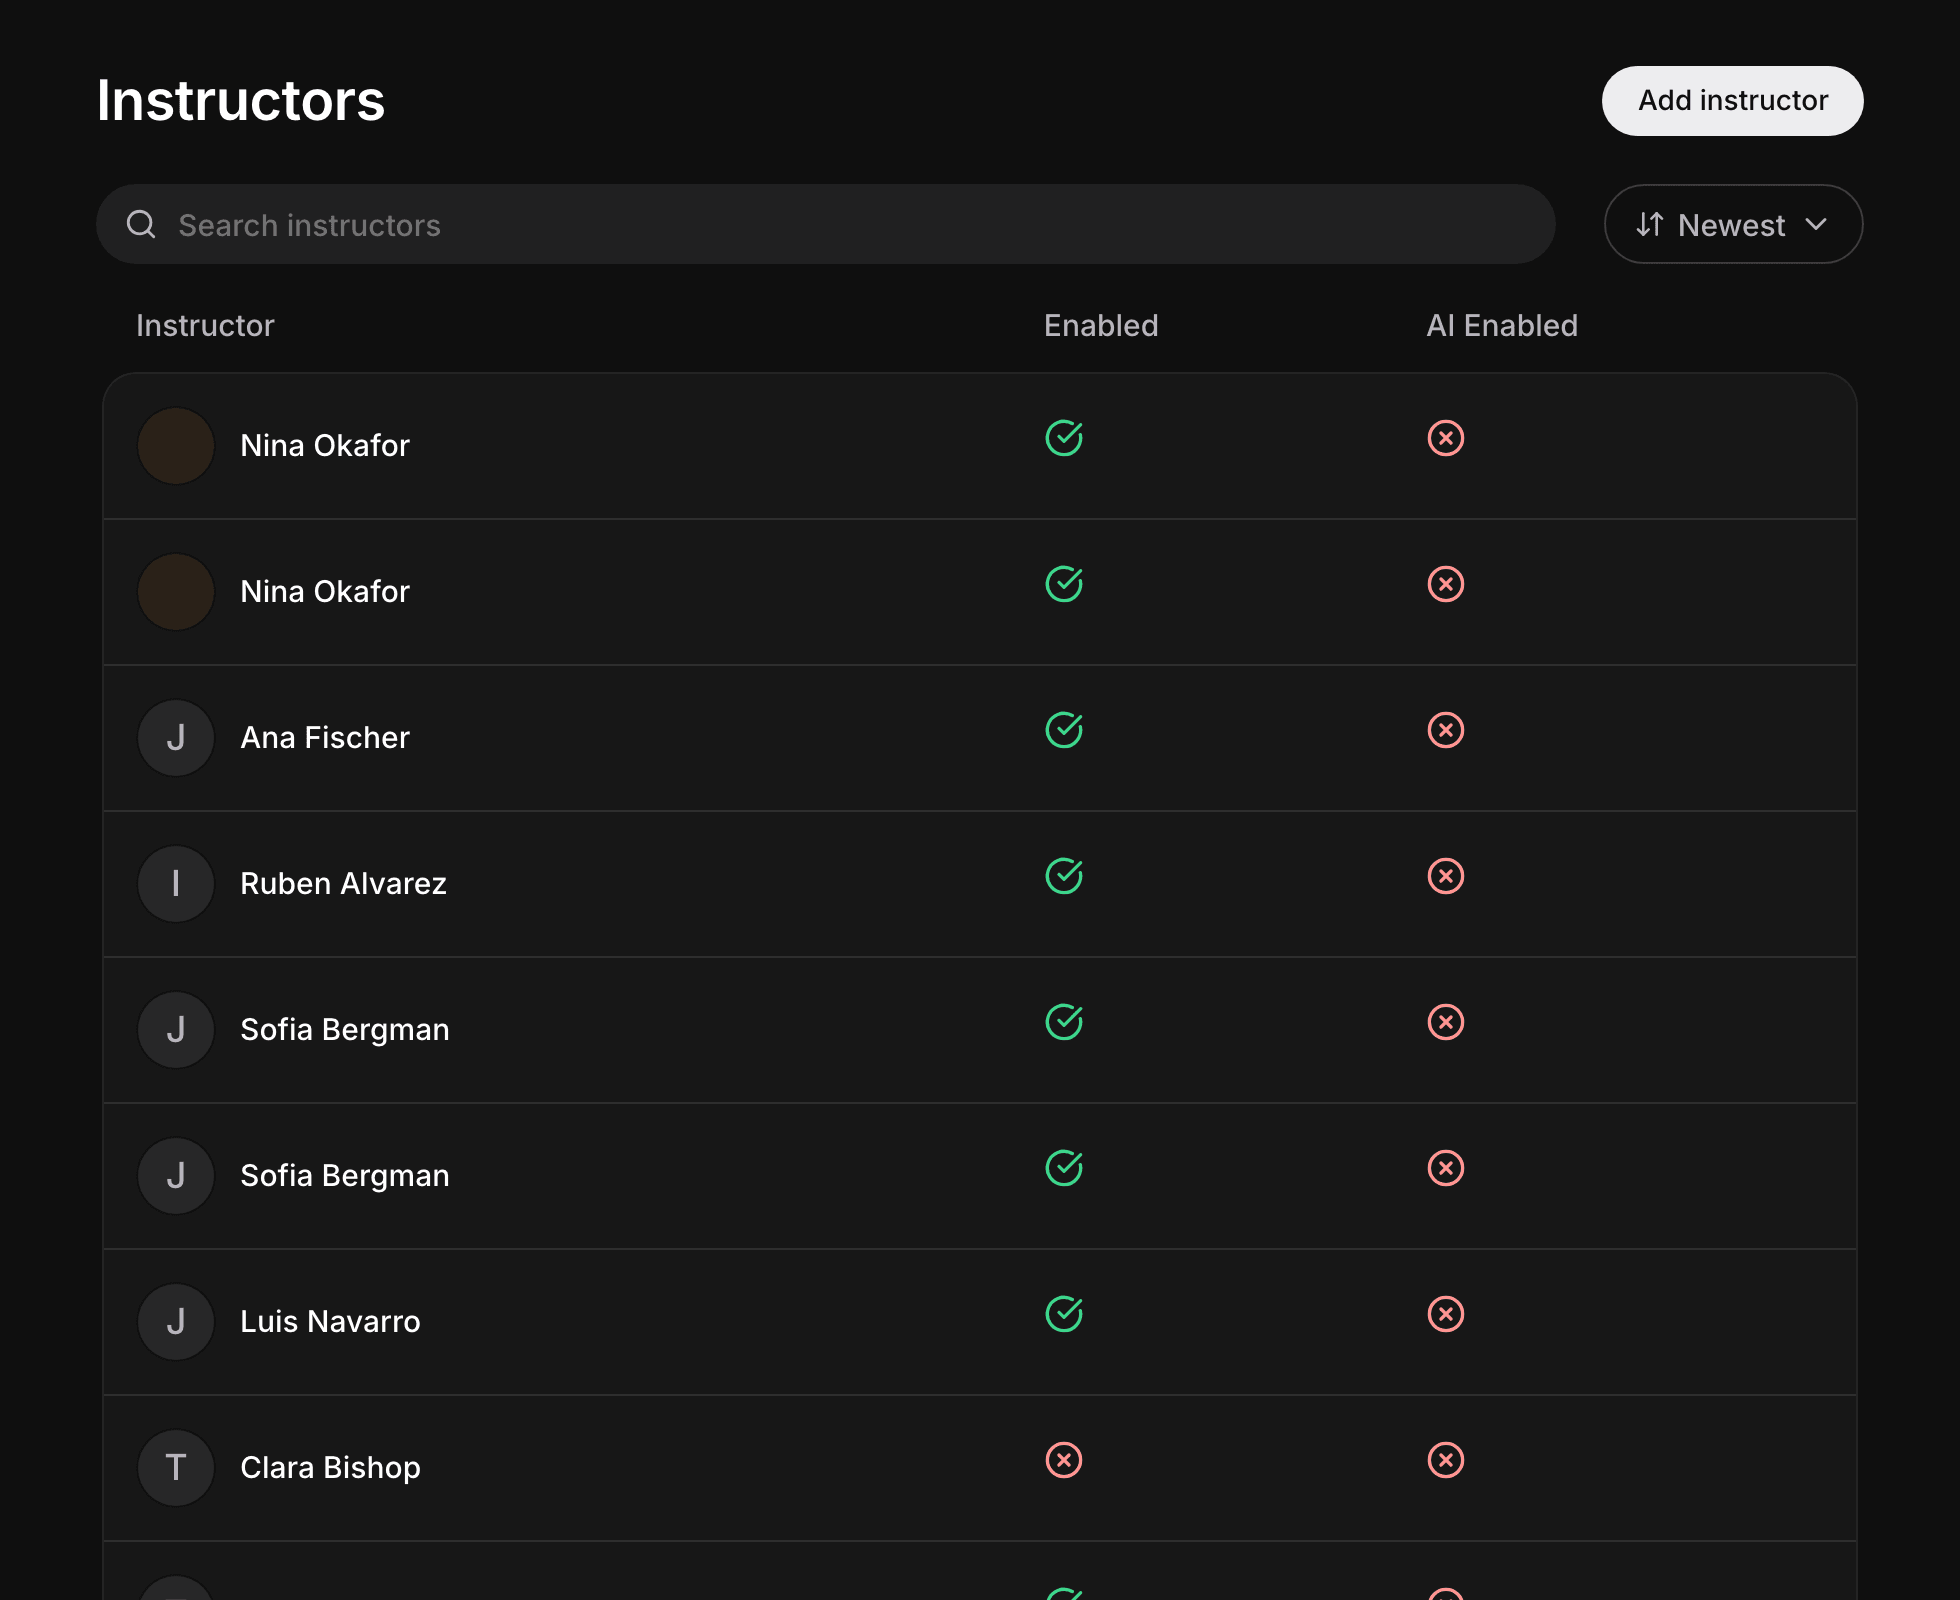Click Ruben Alvarez's I avatar

(176, 884)
